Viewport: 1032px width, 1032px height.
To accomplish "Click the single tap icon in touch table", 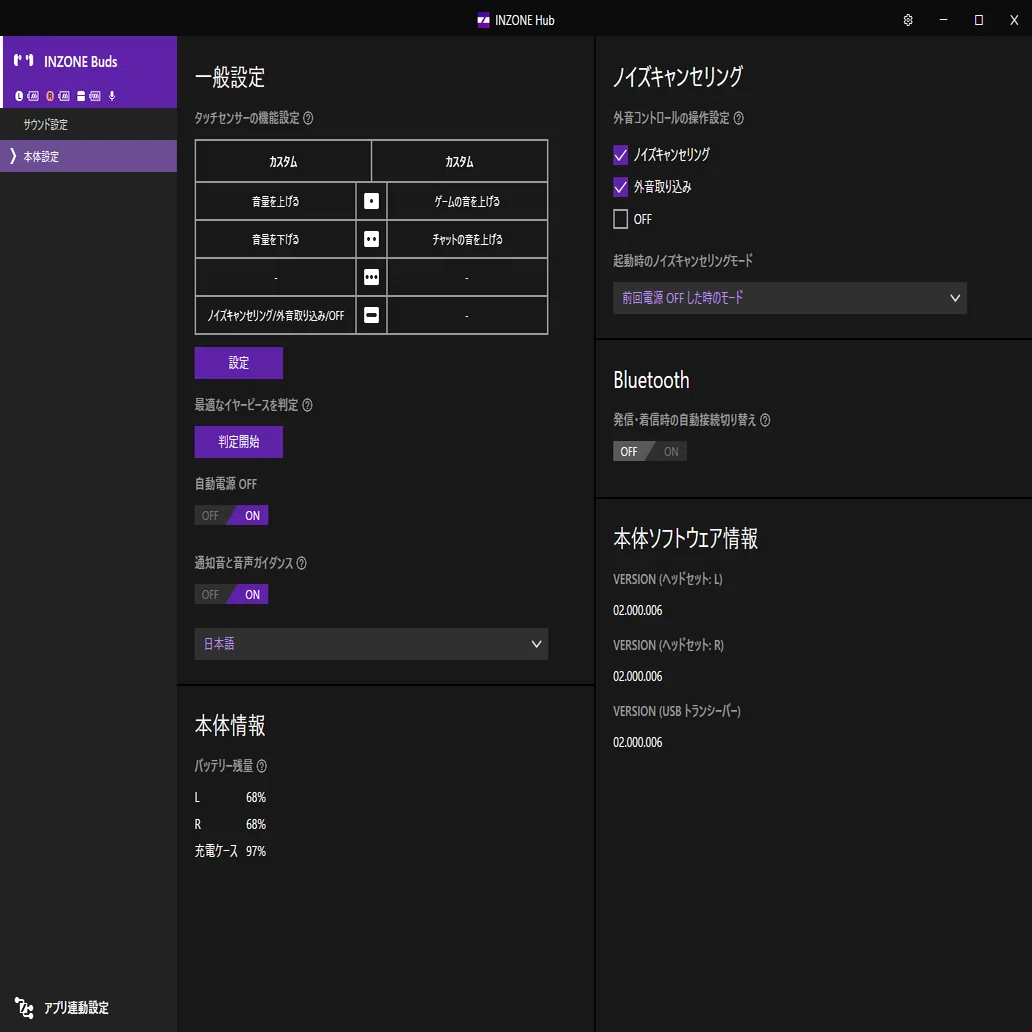I will [371, 201].
